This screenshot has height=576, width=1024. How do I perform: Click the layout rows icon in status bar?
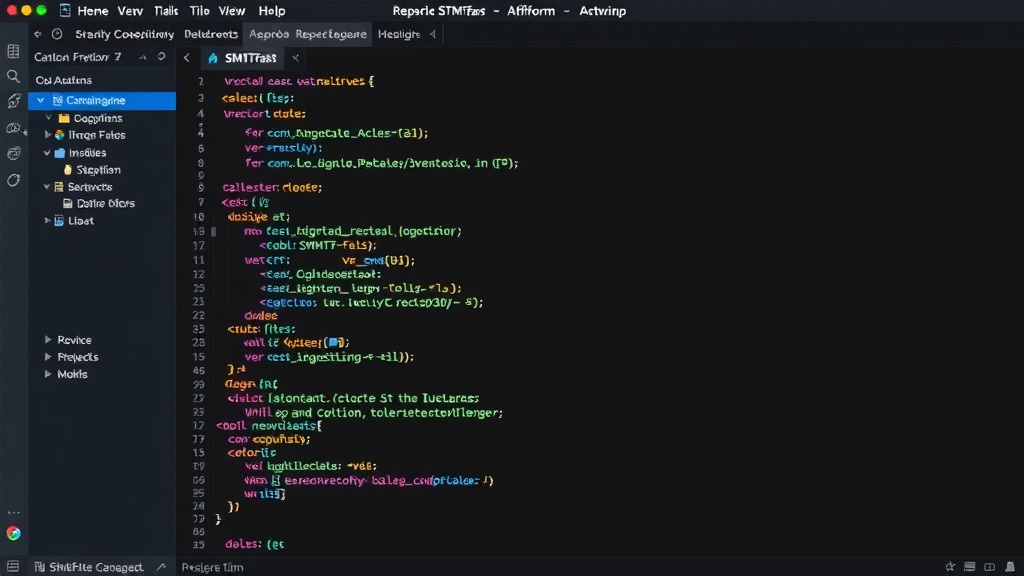(970, 566)
